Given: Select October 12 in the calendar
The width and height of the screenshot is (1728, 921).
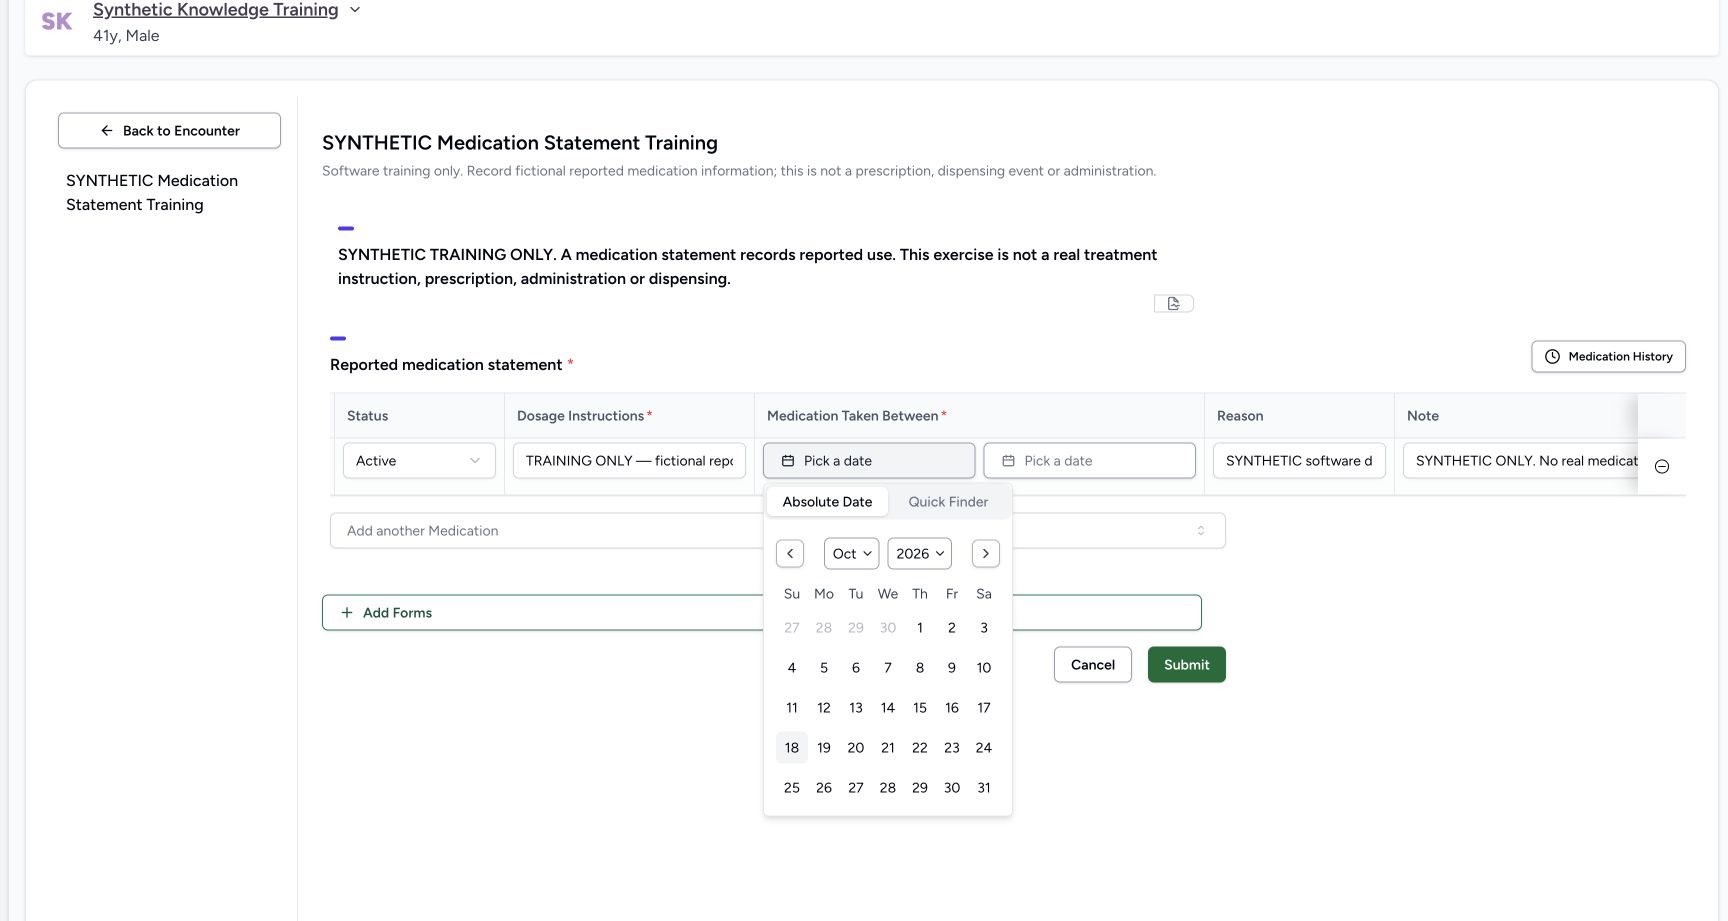Looking at the screenshot, I should click(x=824, y=708).
